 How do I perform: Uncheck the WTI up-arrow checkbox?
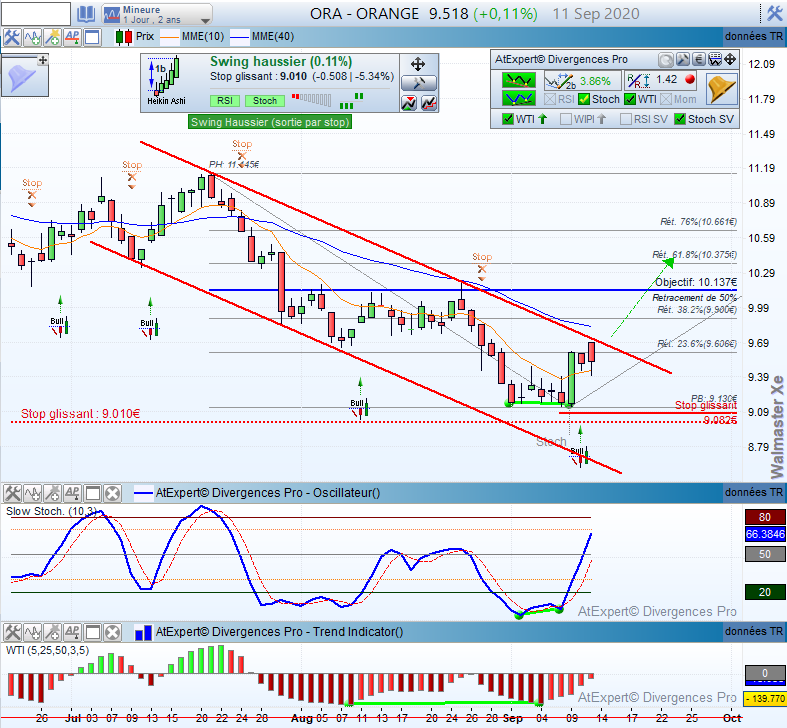click(508, 119)
